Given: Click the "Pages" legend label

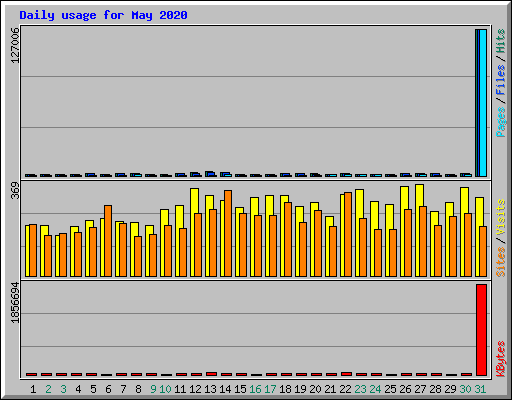Looking at the screenshot, I should point(500,122).
